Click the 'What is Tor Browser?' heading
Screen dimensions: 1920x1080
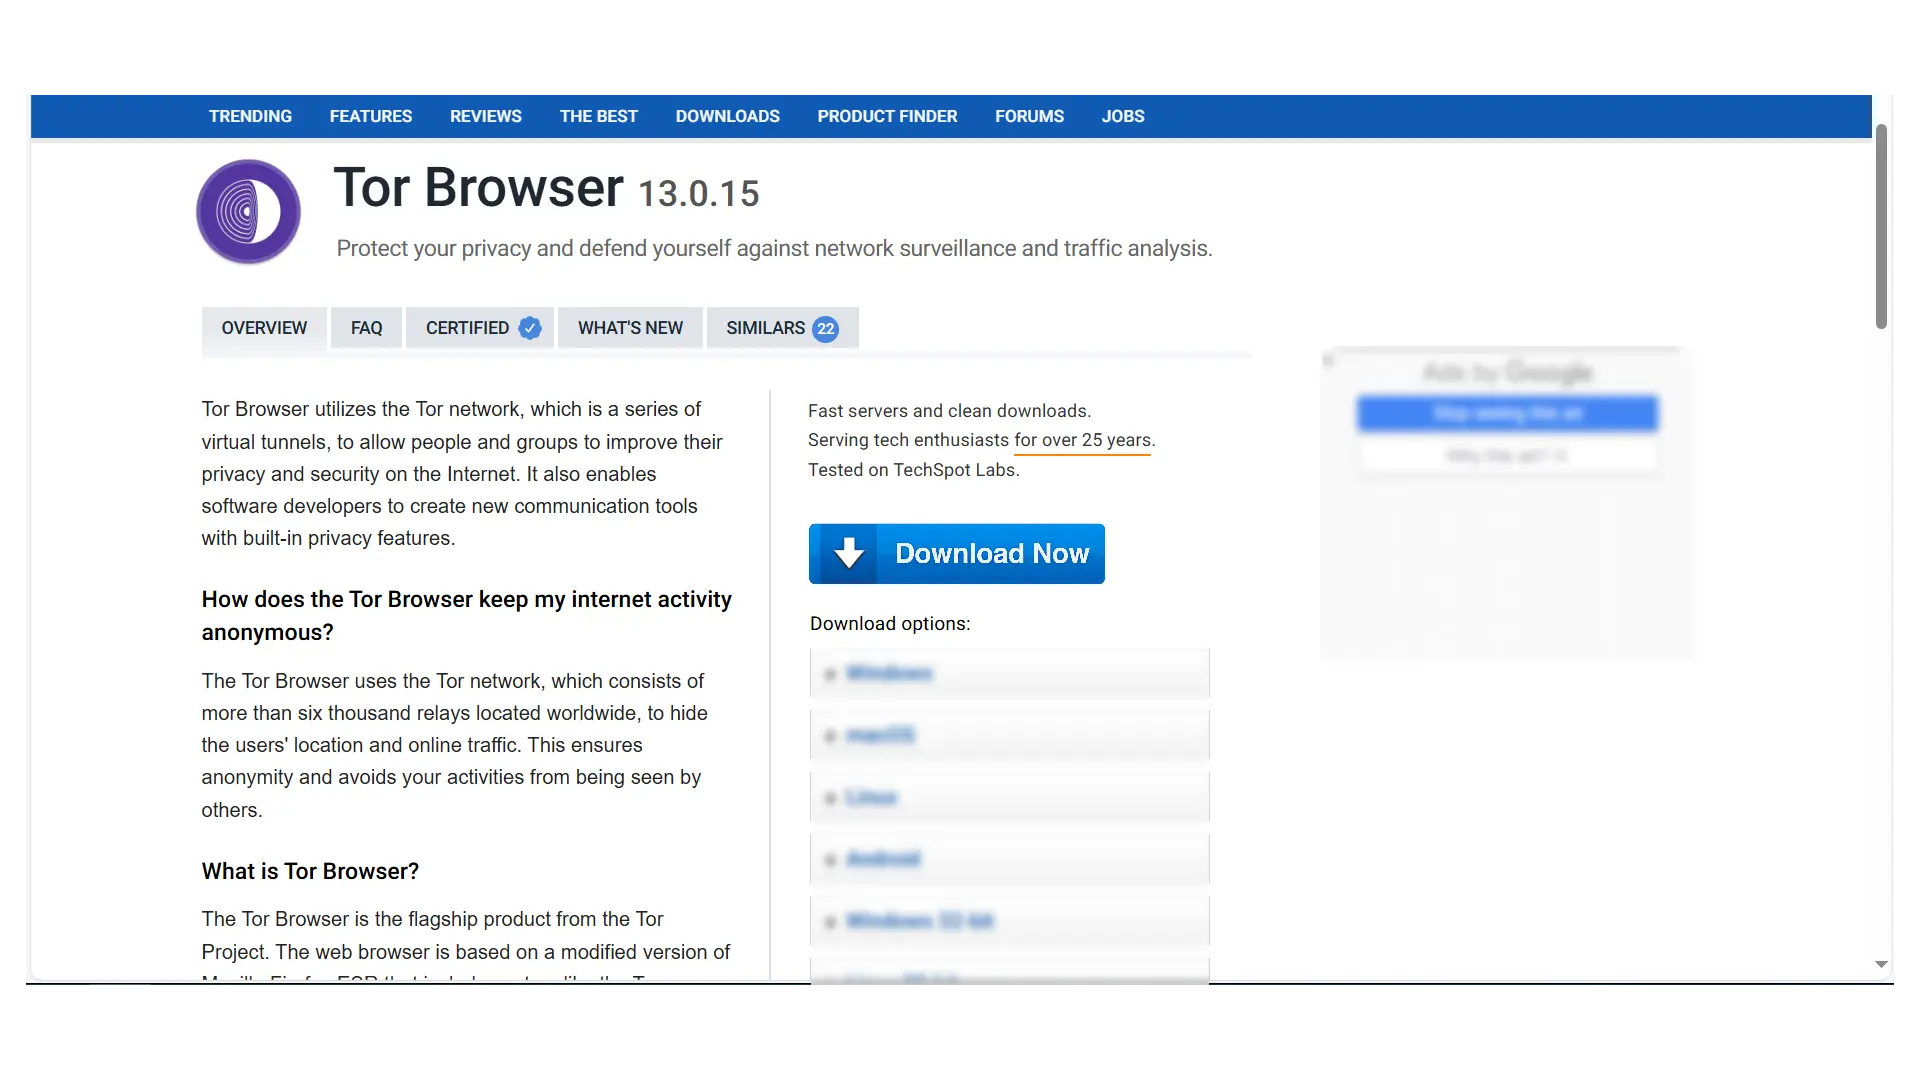pos(310,871)
